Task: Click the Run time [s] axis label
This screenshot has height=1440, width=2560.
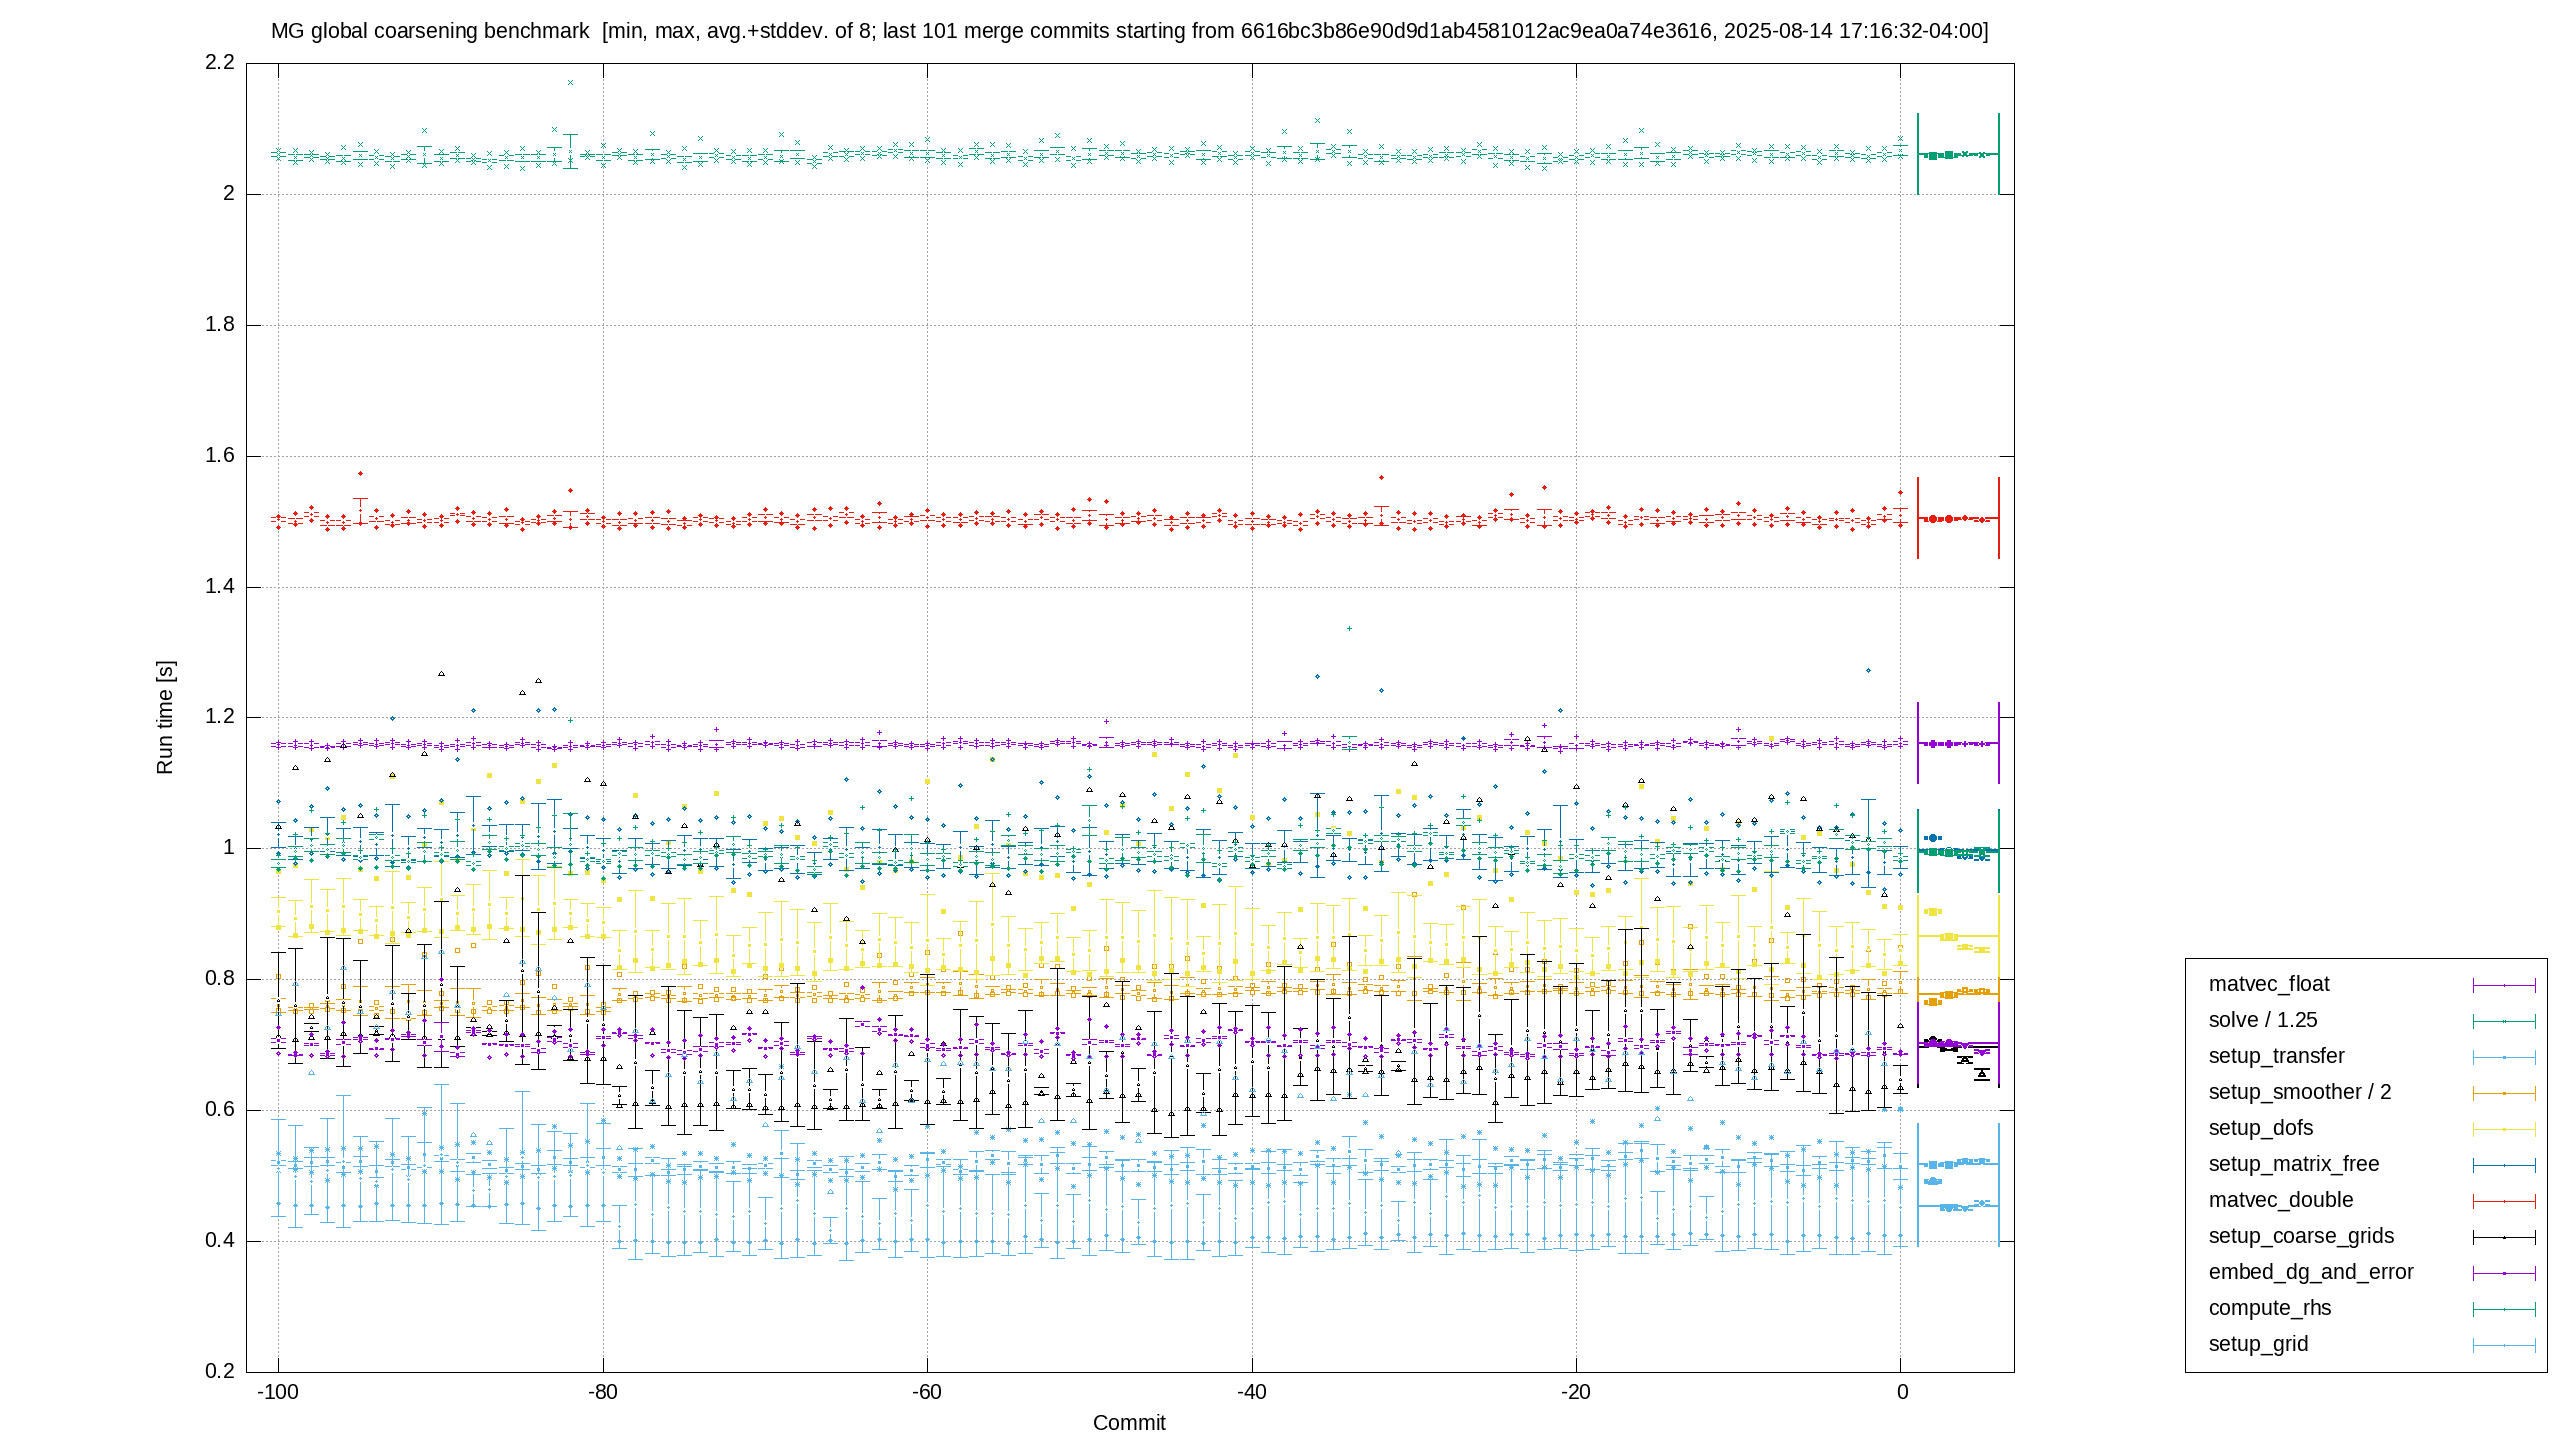Action: click(x=165, y=717)
